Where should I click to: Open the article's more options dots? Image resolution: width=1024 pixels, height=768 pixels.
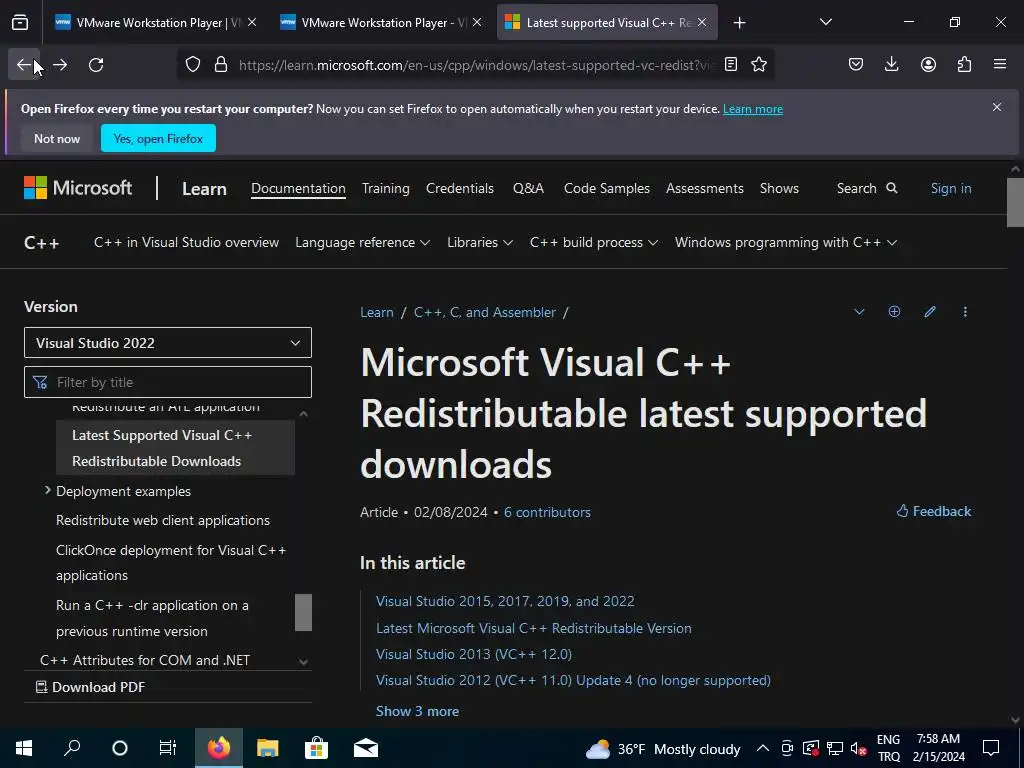coord(965,312)
